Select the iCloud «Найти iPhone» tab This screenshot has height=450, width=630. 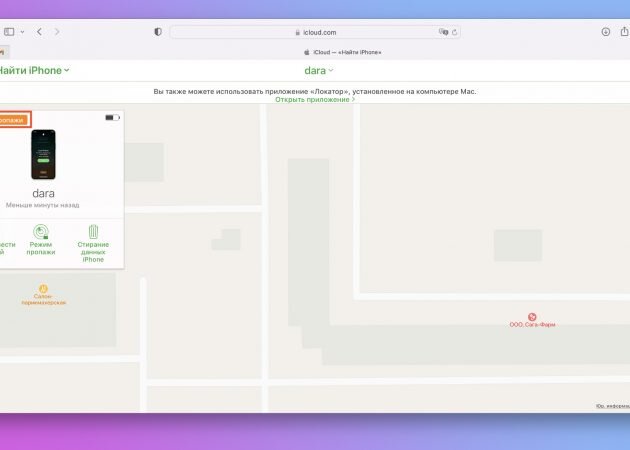point(343,52)
